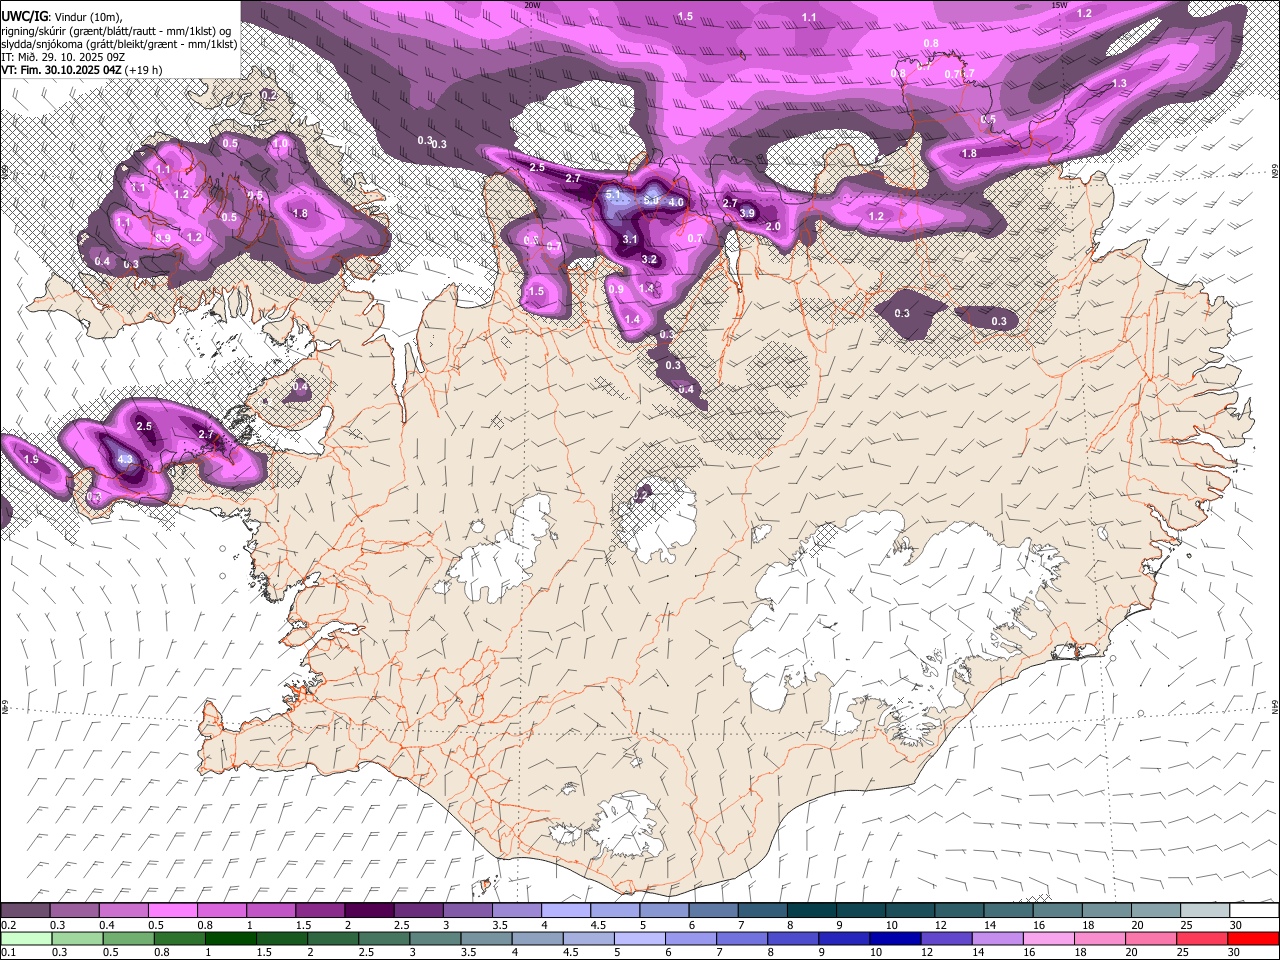
Task: Click the 4.5 label under the bottom legend row
Action: pyautogui.click(x=569, y=953)
